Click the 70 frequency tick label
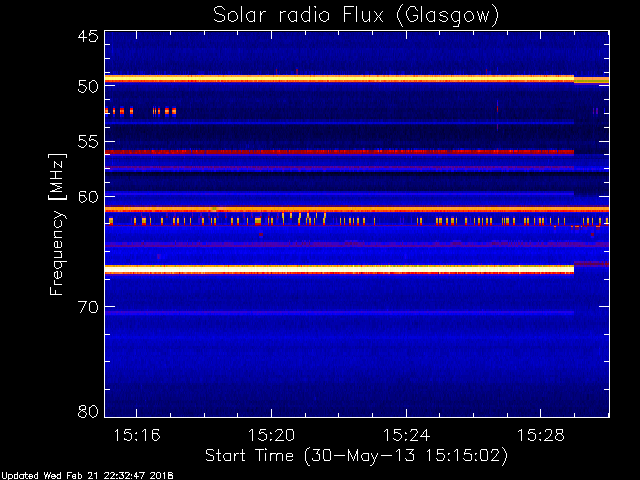 [x=88, y=307]
